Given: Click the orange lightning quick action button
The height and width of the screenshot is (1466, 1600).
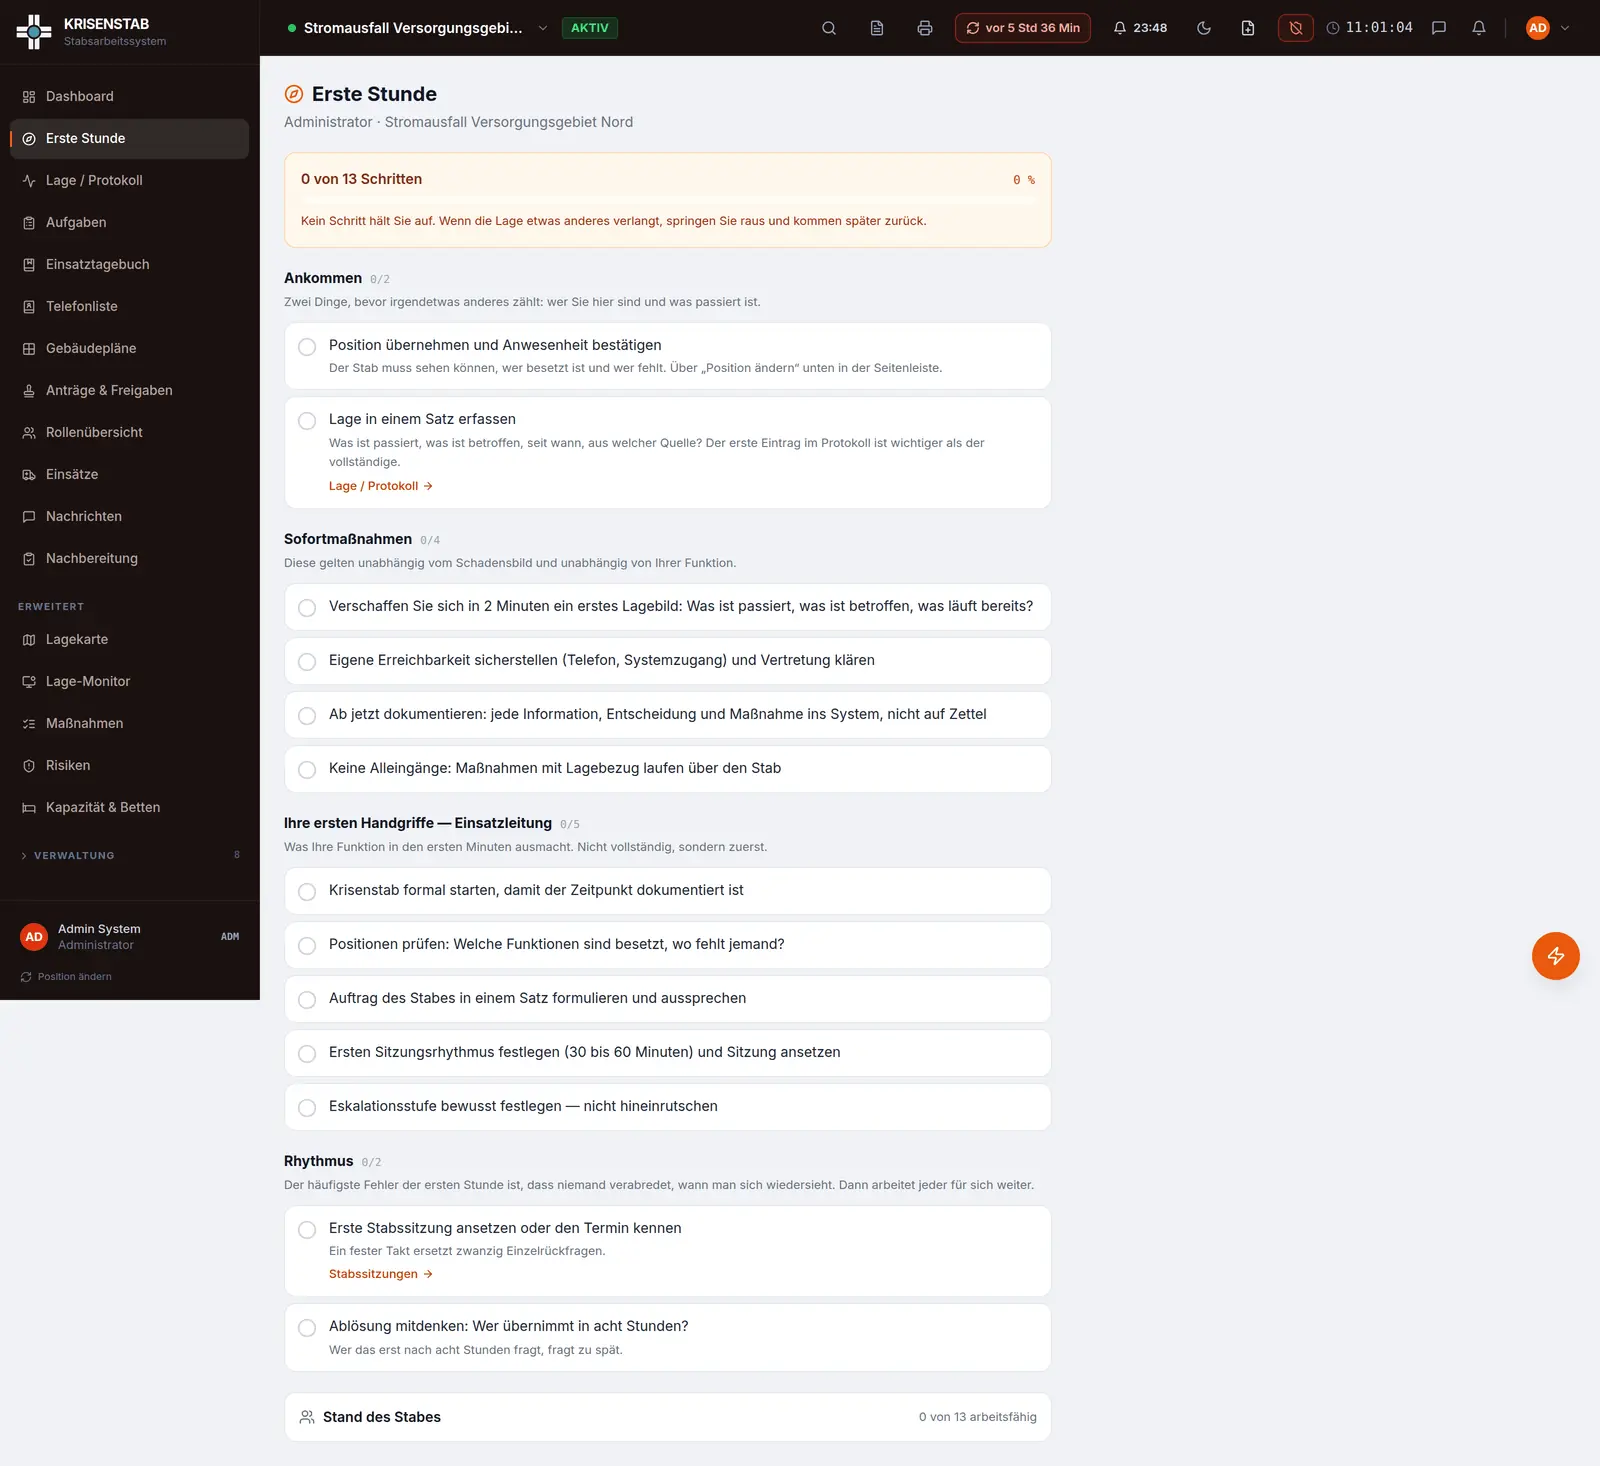Looking at the screenshot, I should point(1556,956).
